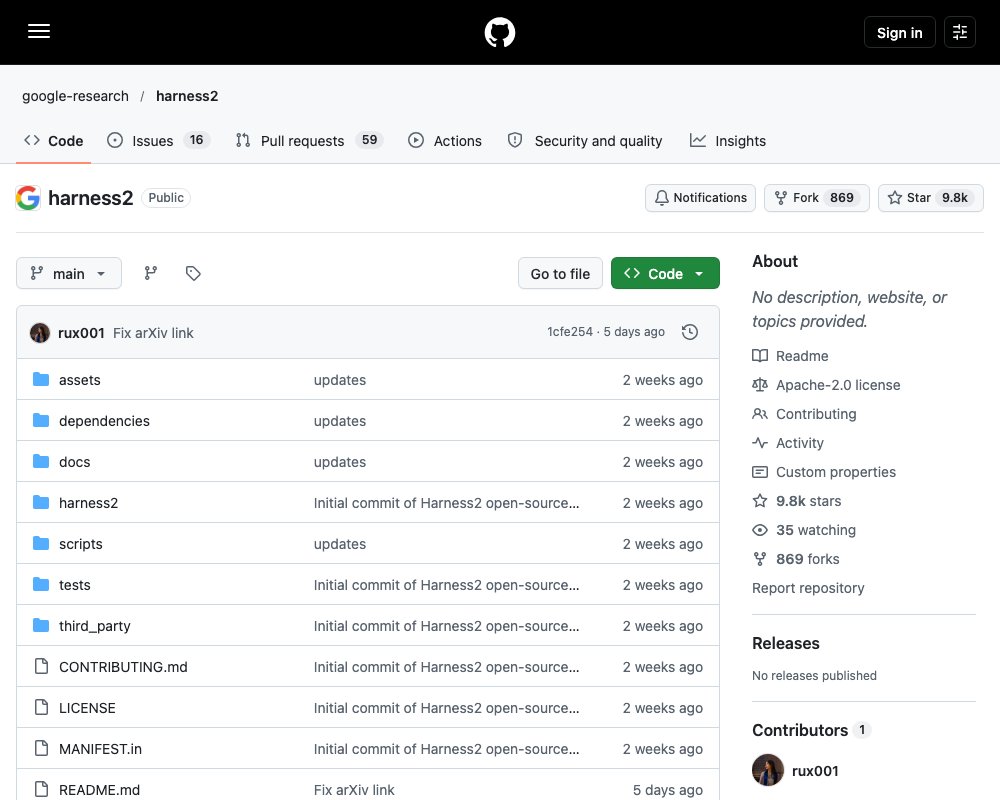Image resolution: width=1000 pixels, height=800 pixels.
Task: Open rux001 avatar in commit header
Action: 40,332
